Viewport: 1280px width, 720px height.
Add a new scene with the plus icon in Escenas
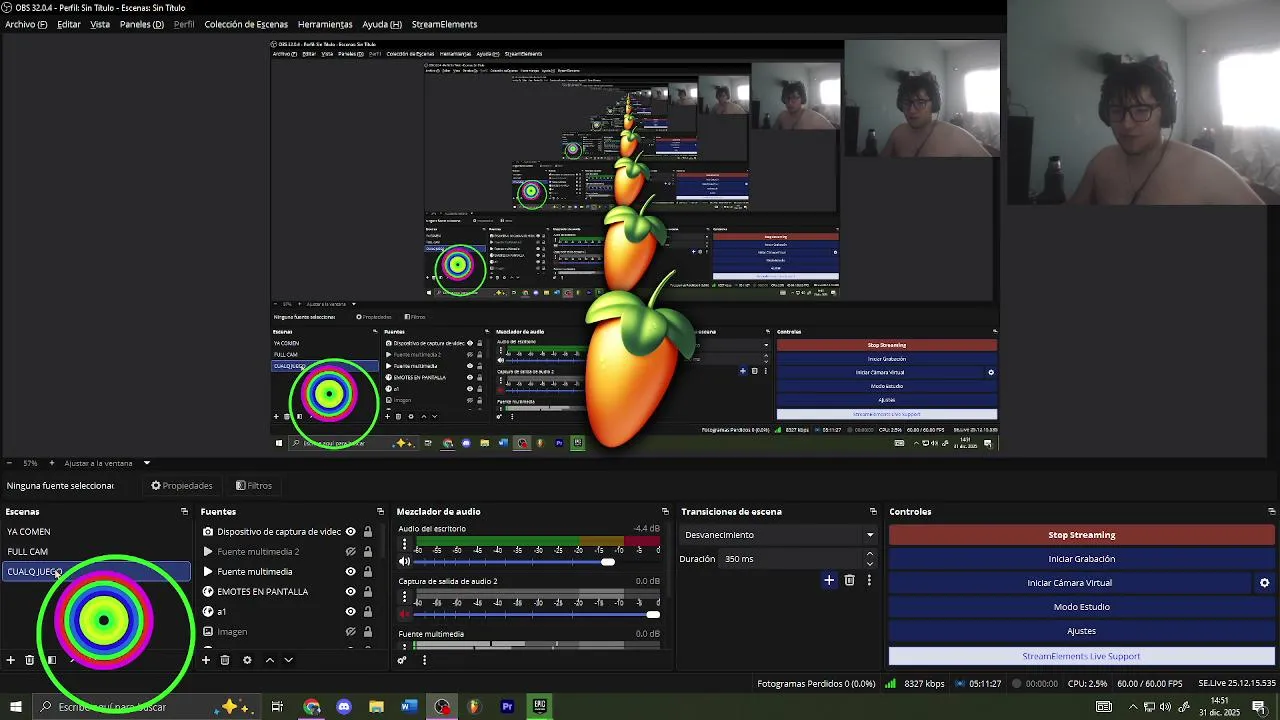11,660
